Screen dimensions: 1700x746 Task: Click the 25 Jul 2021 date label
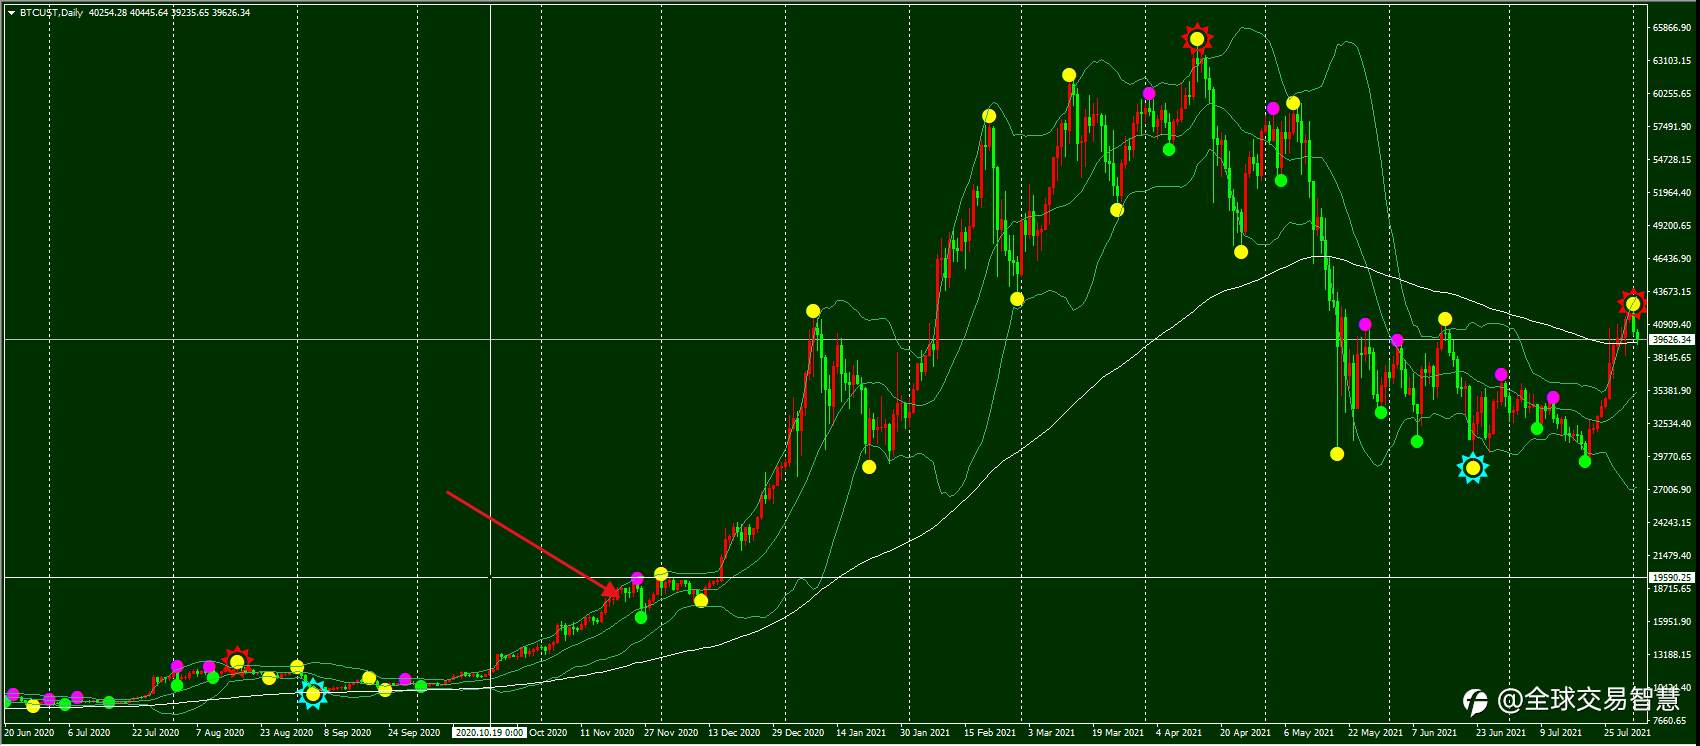(1627, 733)
